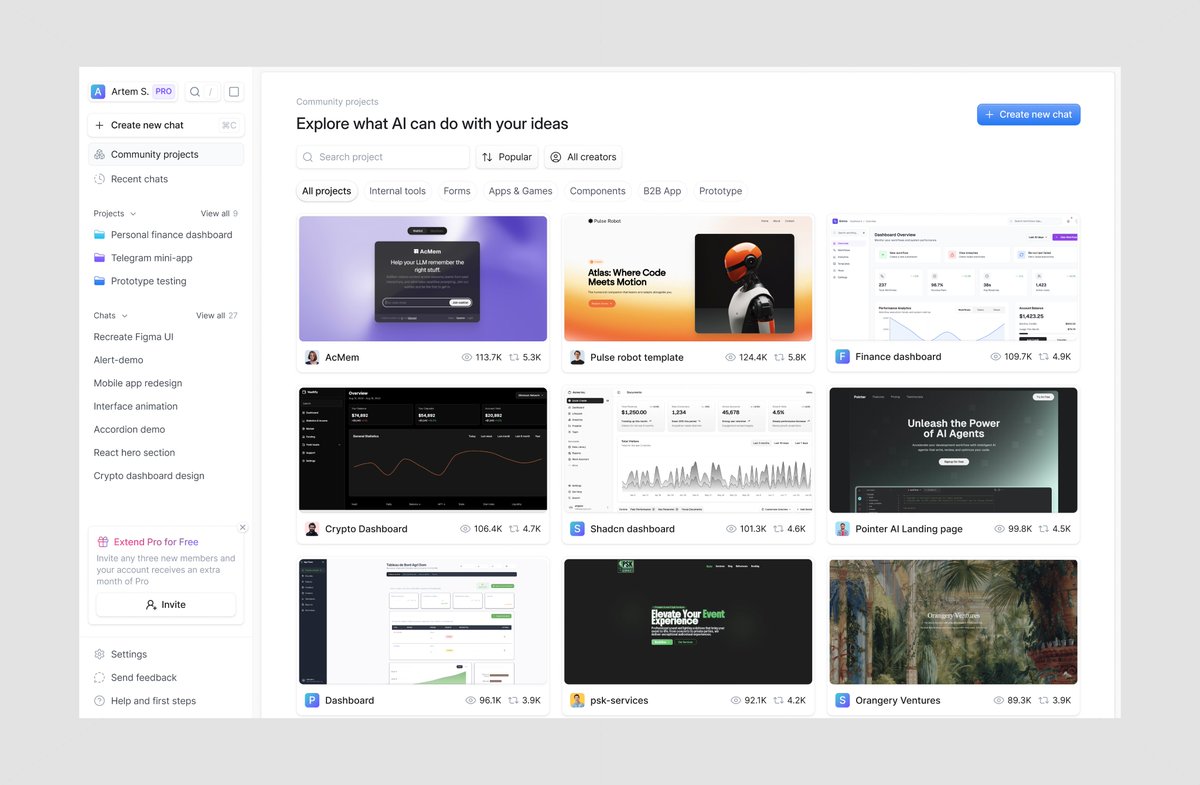Image resolution: width=1200 pixels, height=785 pixels.
Task: Collapse the Projects section chevron
Action: (133, 214)
